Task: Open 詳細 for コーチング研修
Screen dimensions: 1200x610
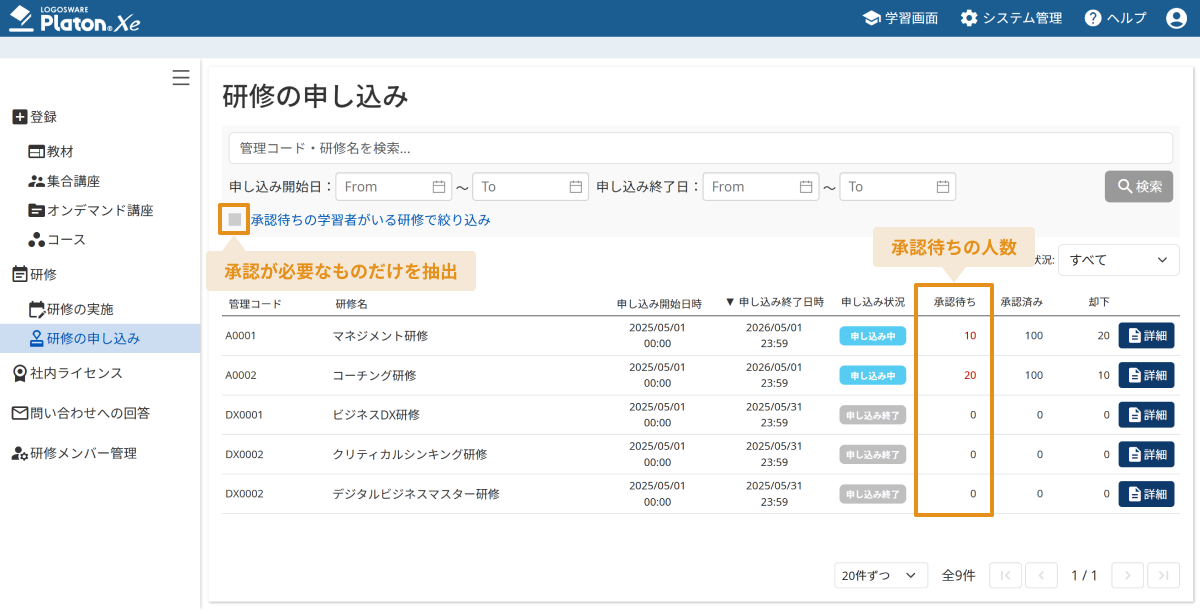Action: (1147, 375)
